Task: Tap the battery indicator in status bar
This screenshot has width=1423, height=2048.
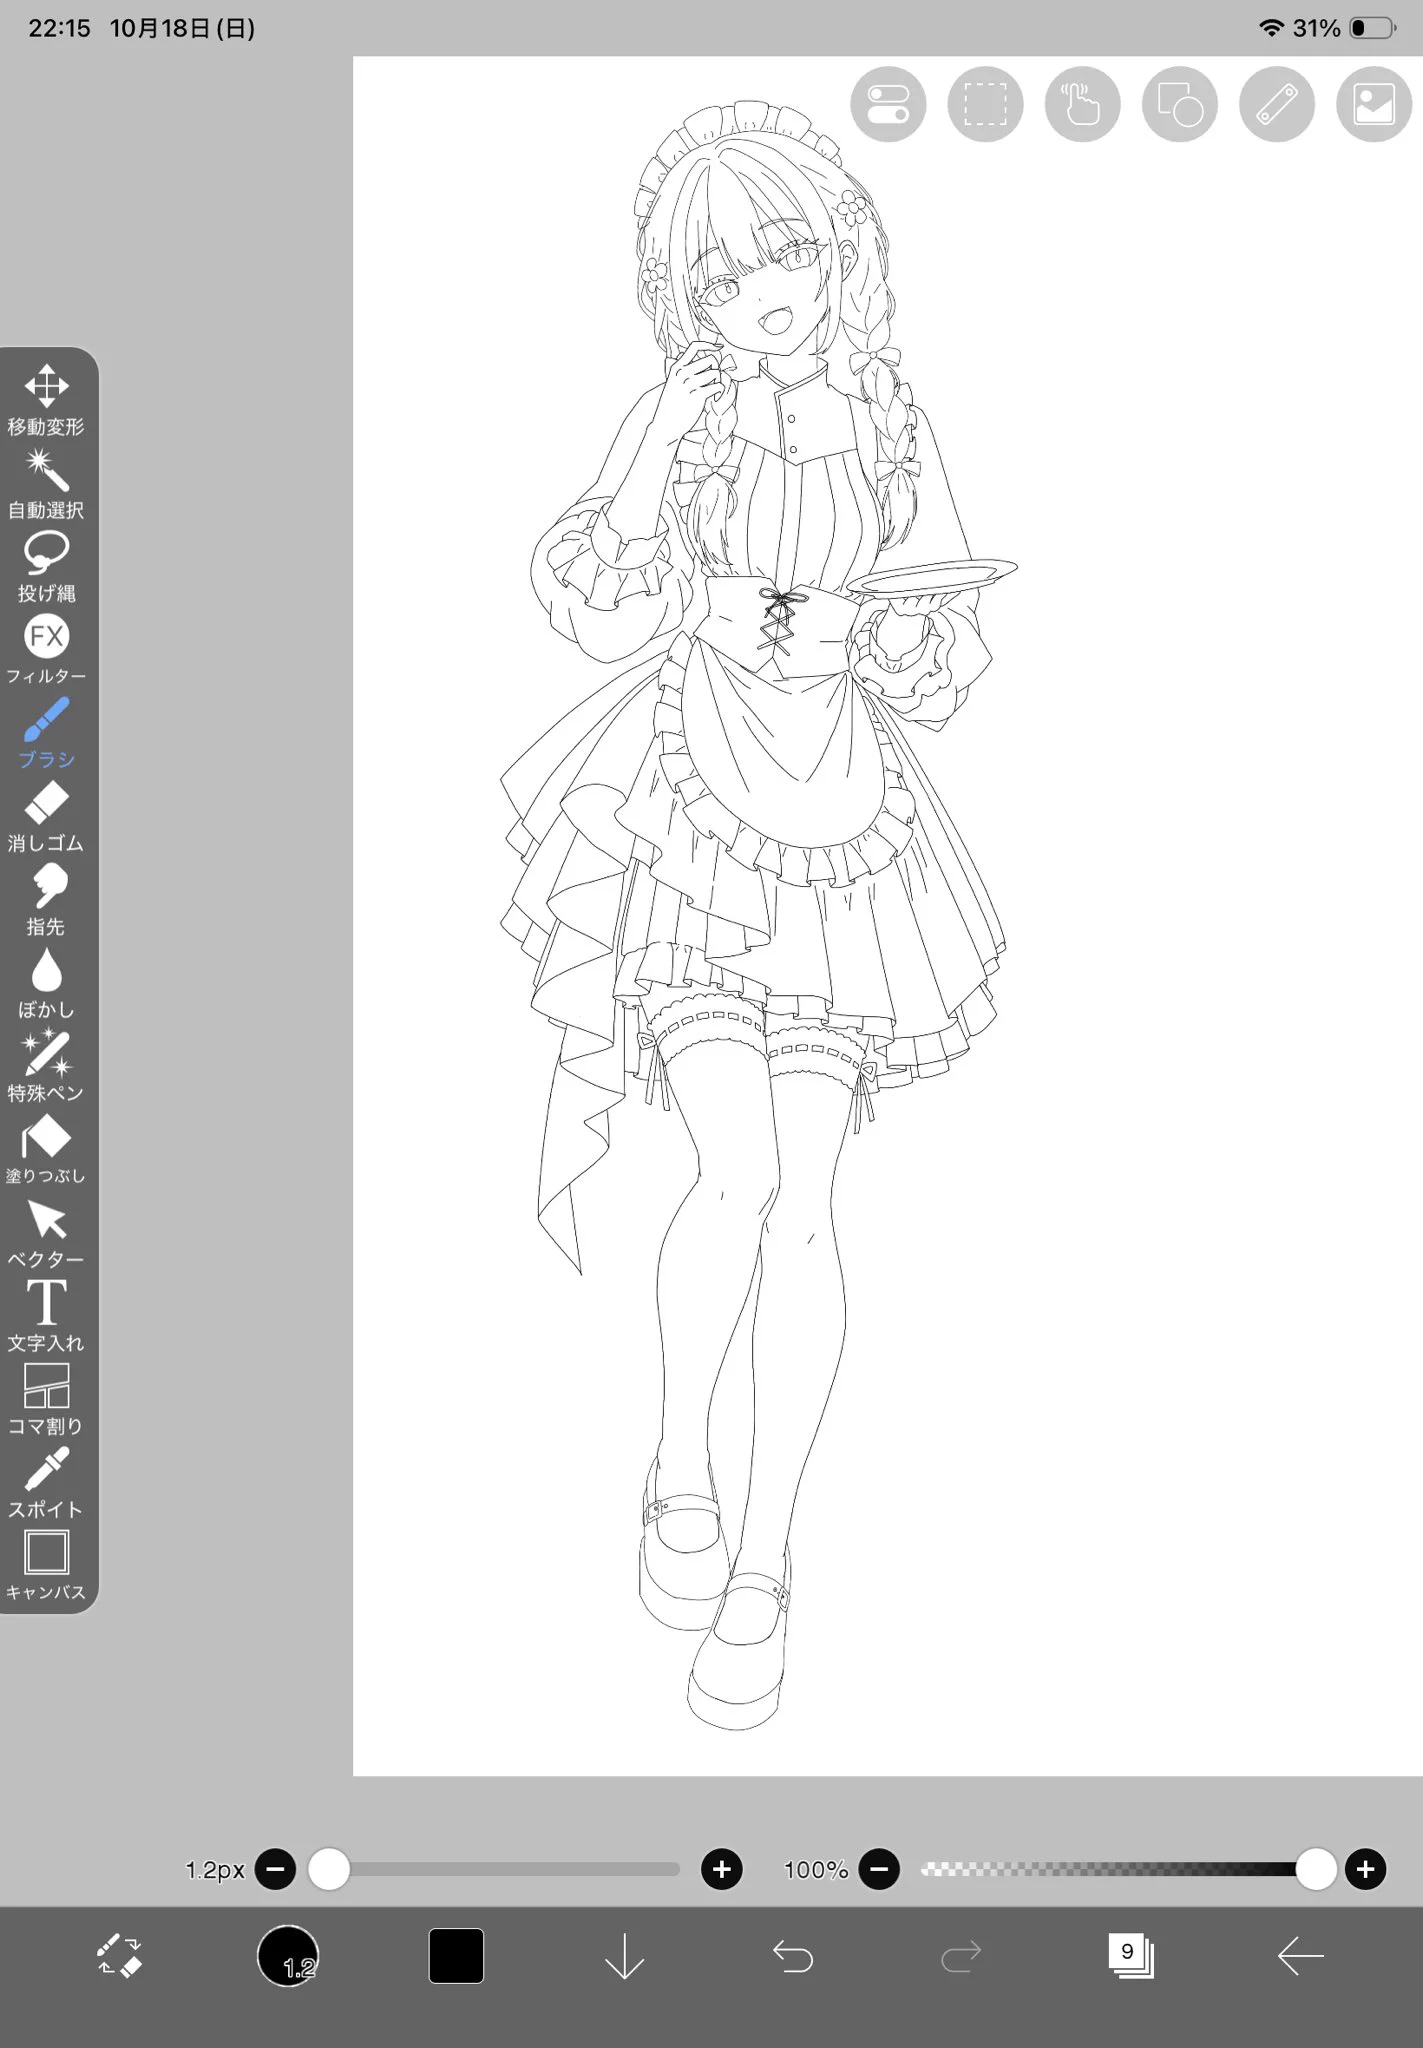Action: tap(1374, 28)
